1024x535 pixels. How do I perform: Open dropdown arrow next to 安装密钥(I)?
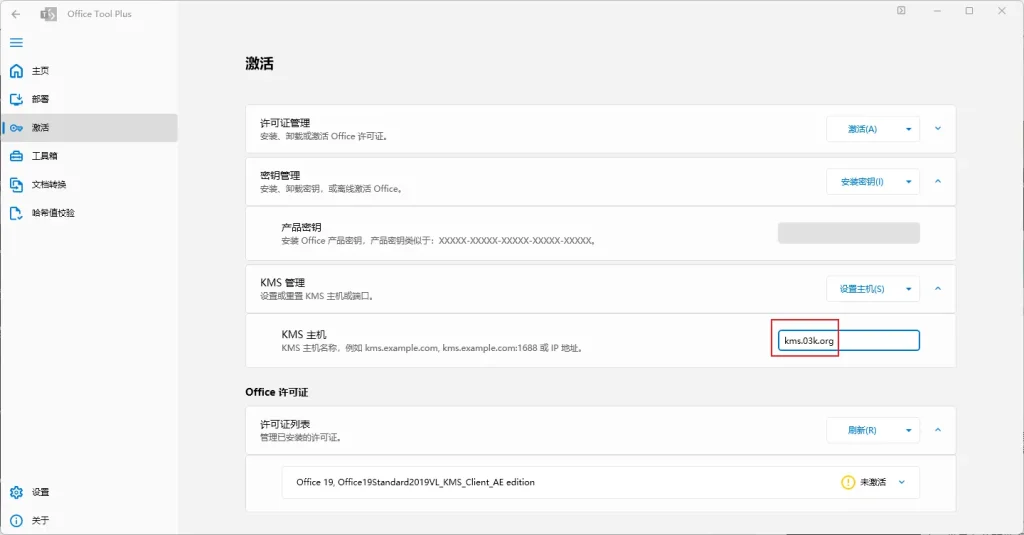908,182
